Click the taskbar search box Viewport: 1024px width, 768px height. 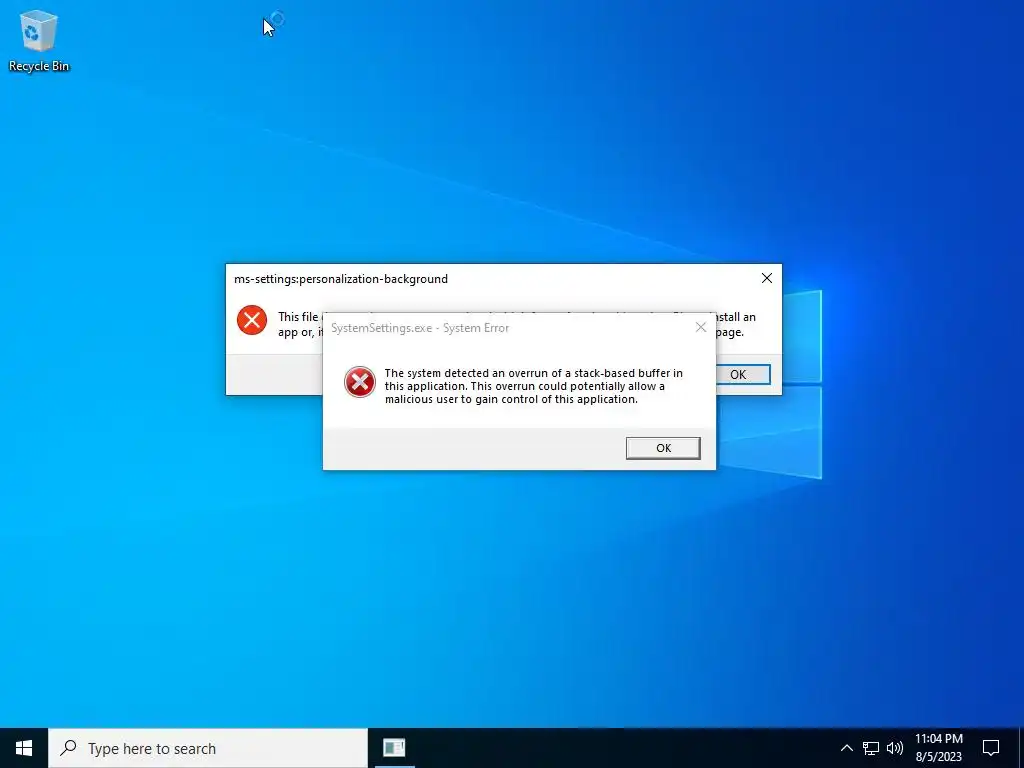click(x=208, y=748)
